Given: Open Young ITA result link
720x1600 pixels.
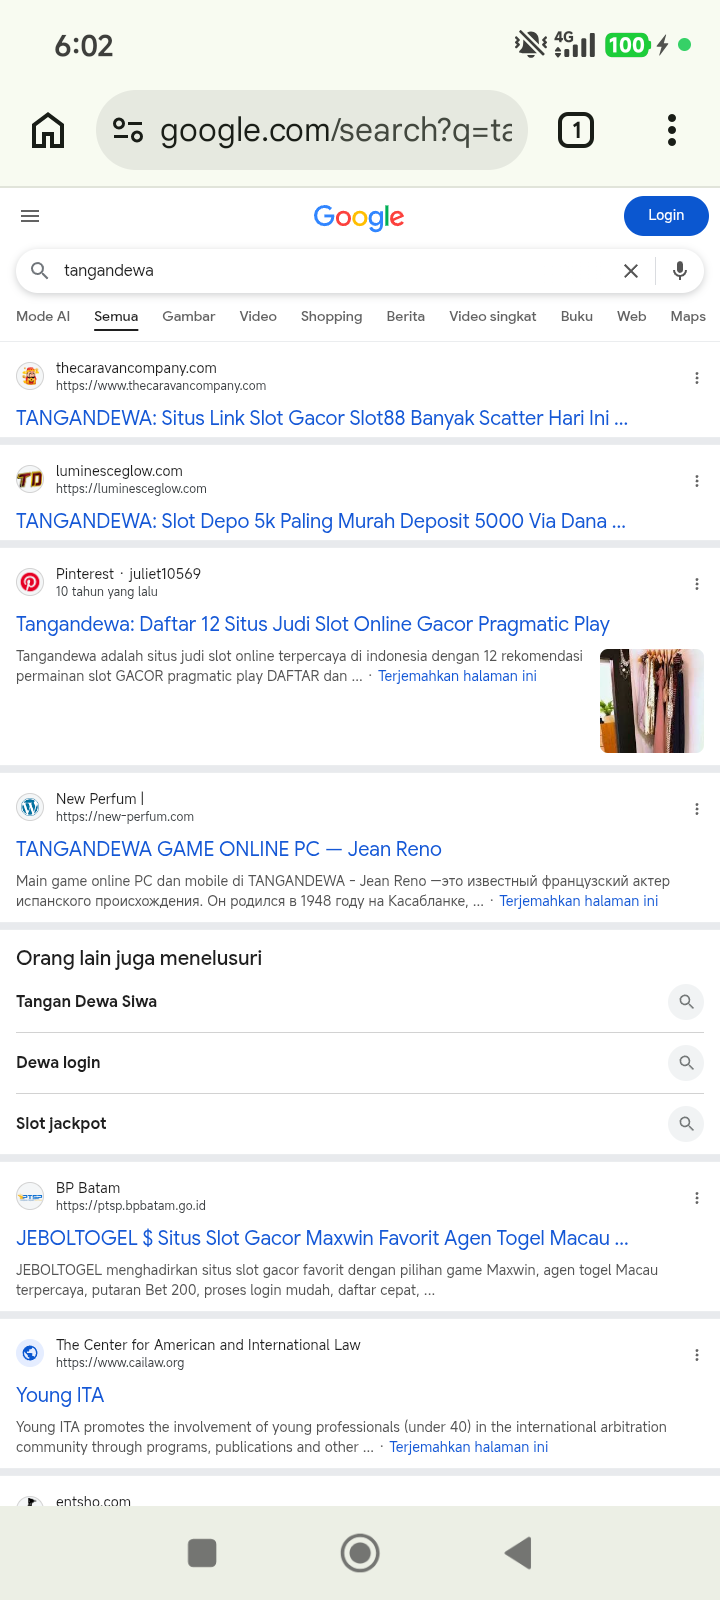Looking at the screenshot, I should click(60, 1395).
